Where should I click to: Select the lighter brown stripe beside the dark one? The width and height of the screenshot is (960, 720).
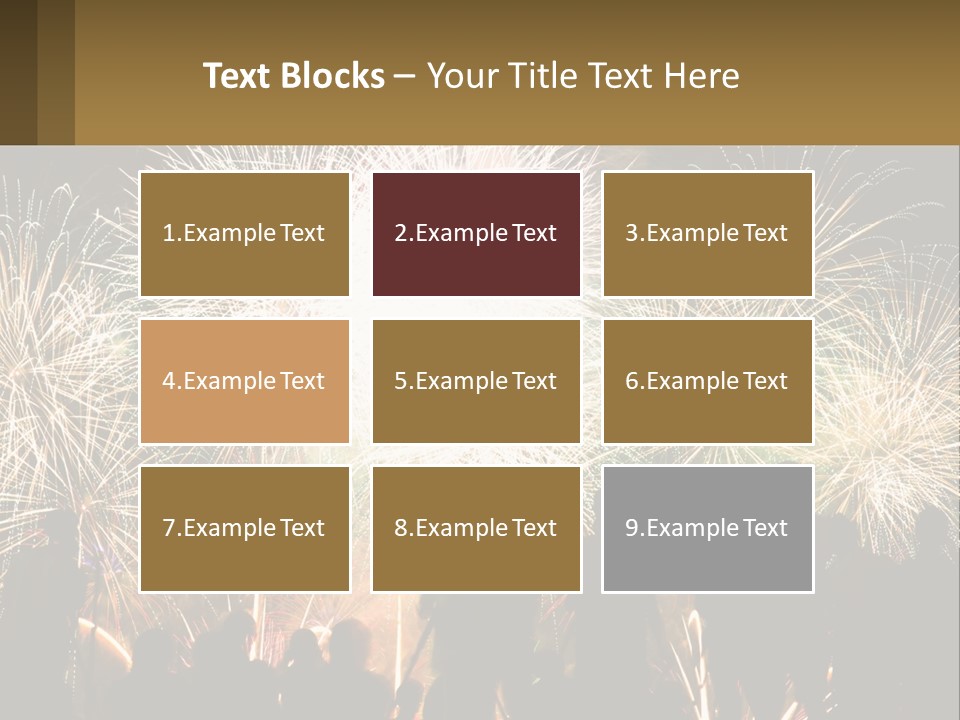56,72
